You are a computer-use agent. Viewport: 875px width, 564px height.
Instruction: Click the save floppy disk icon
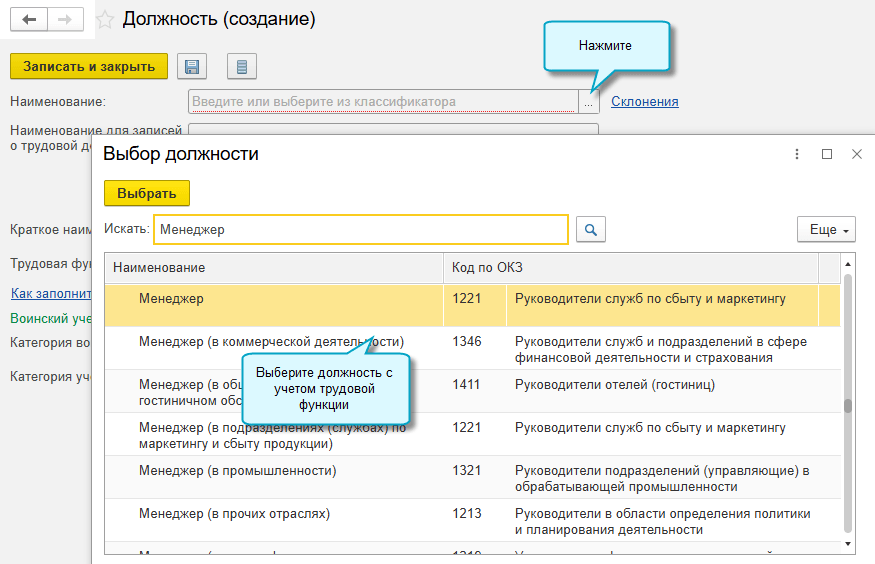point(192,67)
